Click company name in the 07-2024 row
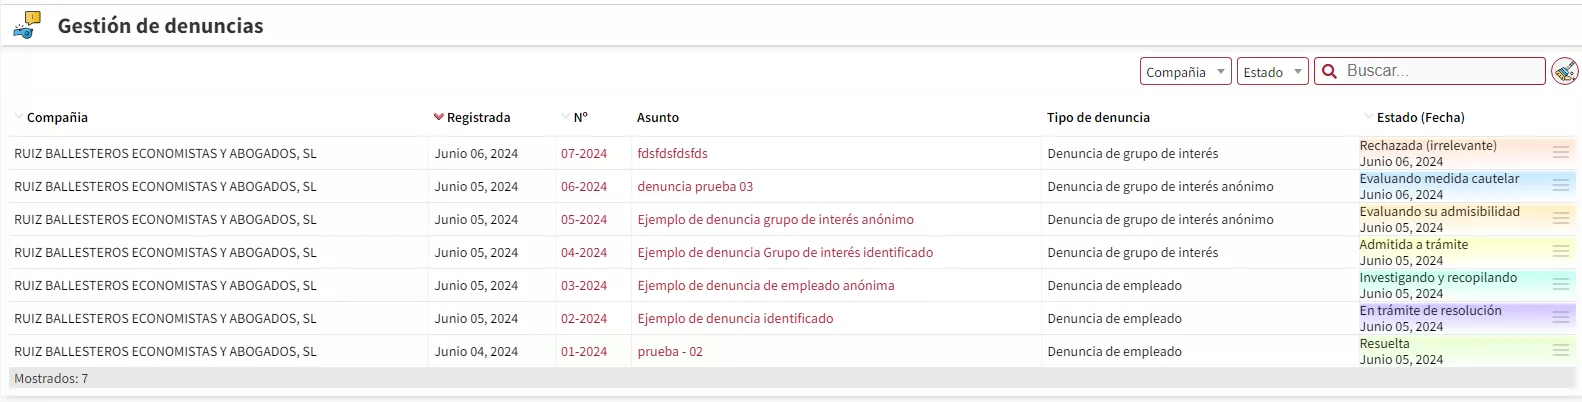 point(165,153)
